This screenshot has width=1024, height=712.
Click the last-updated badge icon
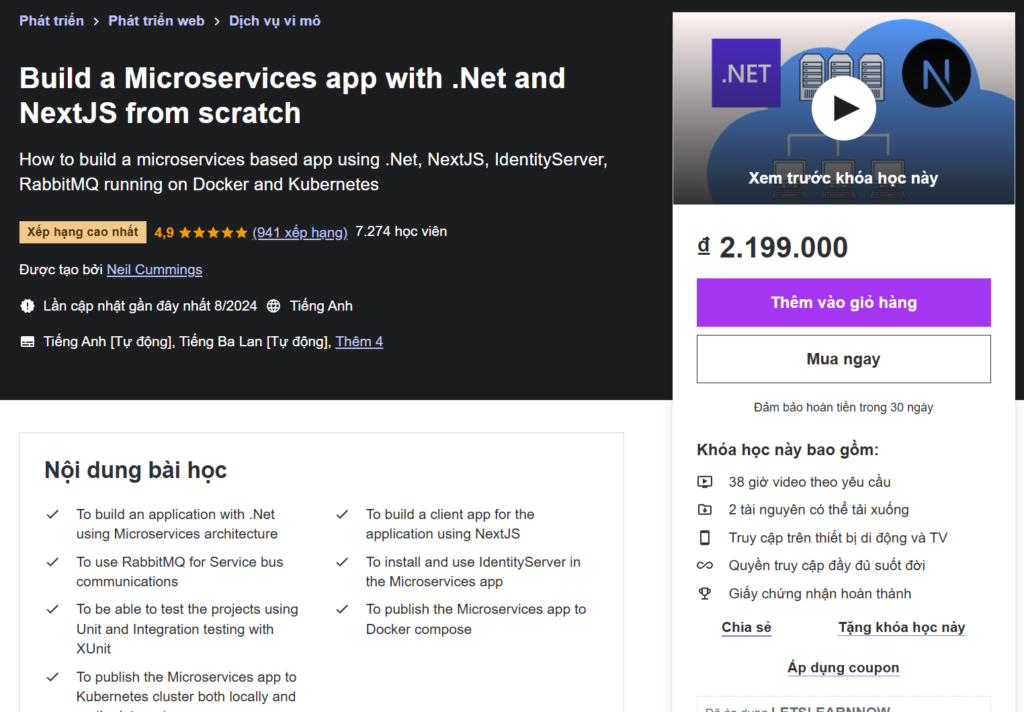pos(27,306)
